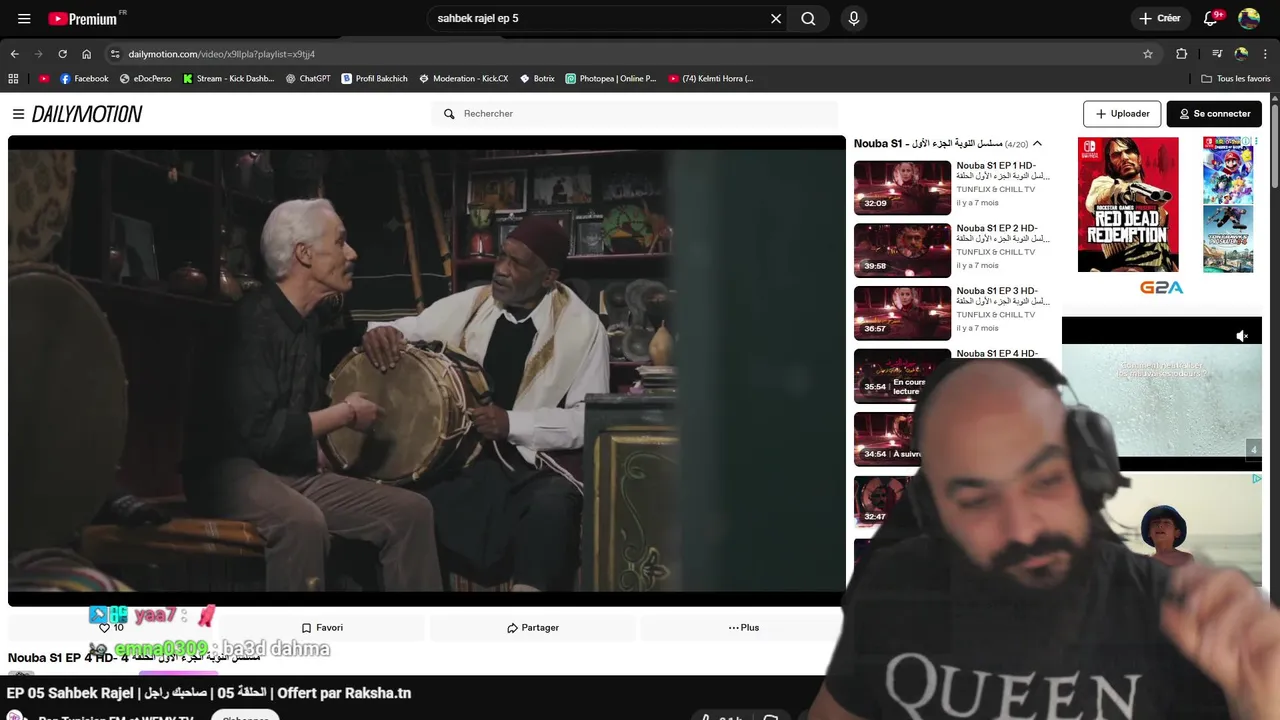Open Nouba S1 EP 3 thumbnail
This screenshot has width=1280, height=720.
(x=902, y=313)
